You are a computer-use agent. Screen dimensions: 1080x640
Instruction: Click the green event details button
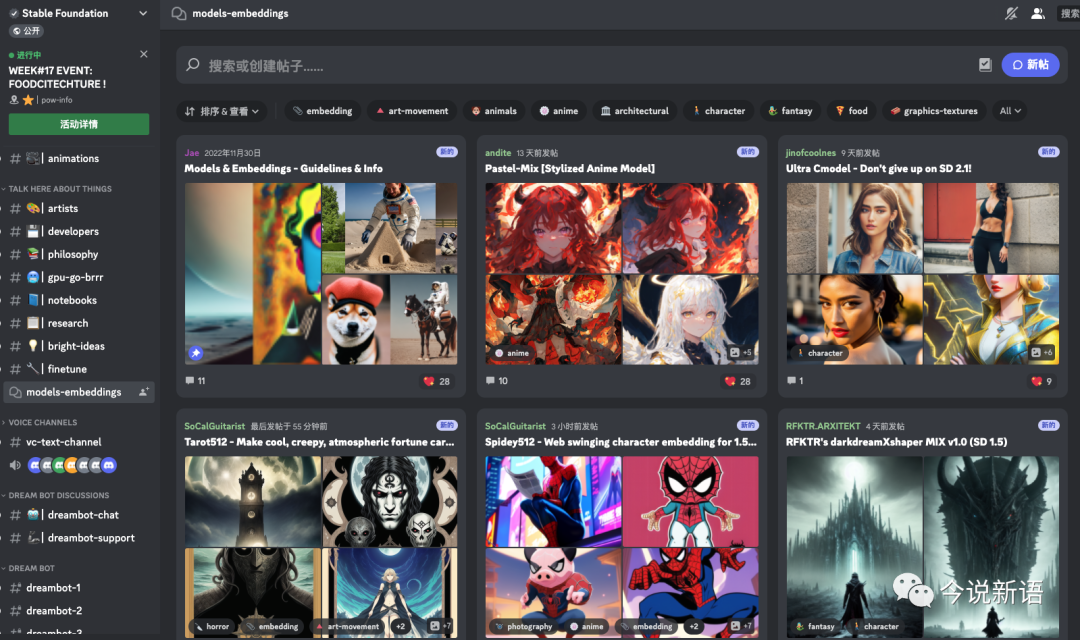[79, 124]
